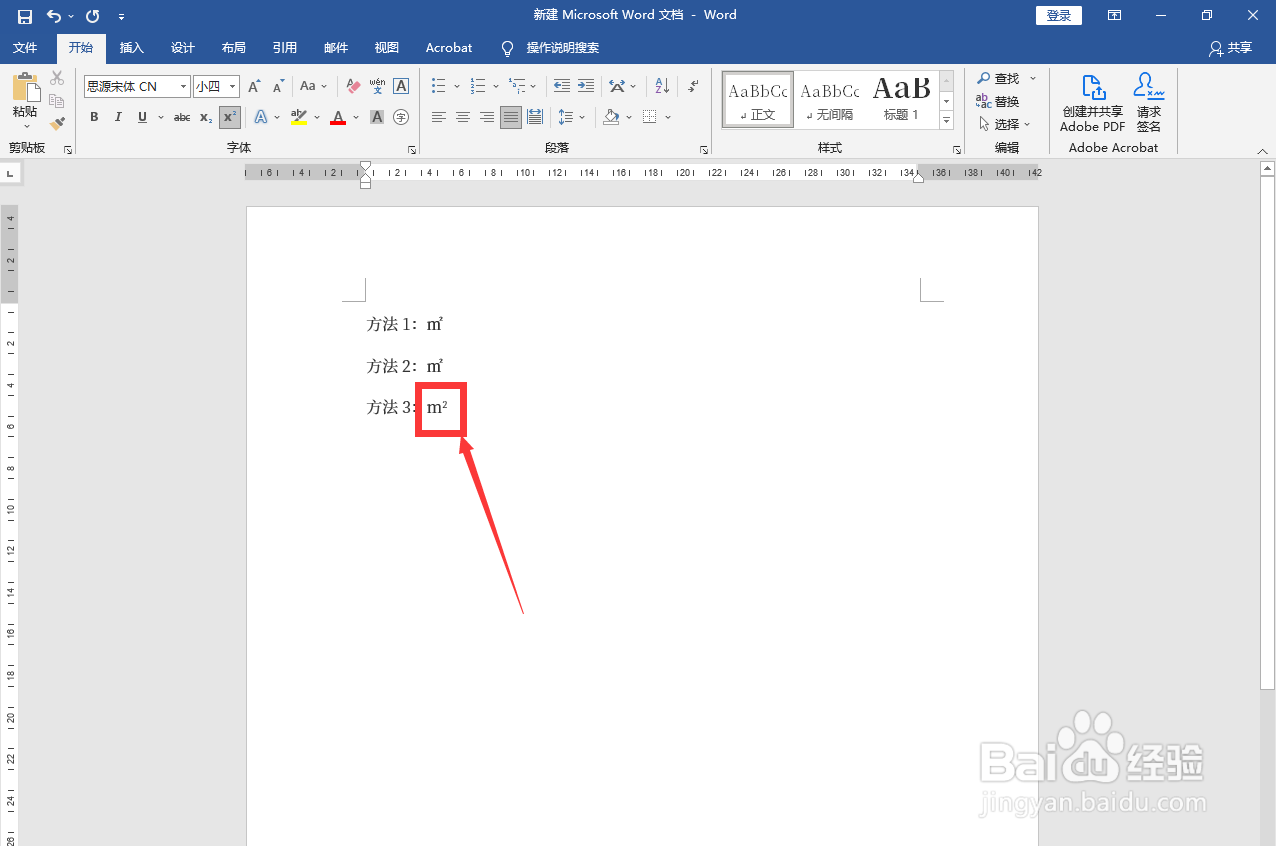Turn off the active superscript x² button
Viewport: 1276px width, 846px height.
[230, 117]
